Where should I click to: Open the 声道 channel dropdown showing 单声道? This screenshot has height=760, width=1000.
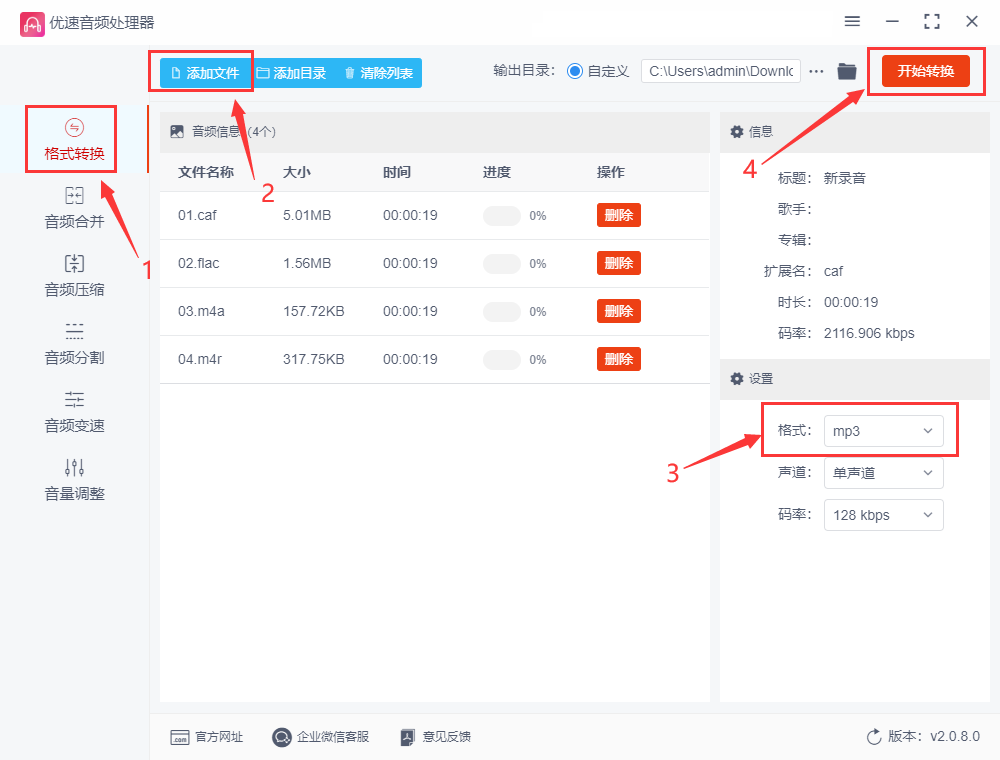tap(883, 473)
